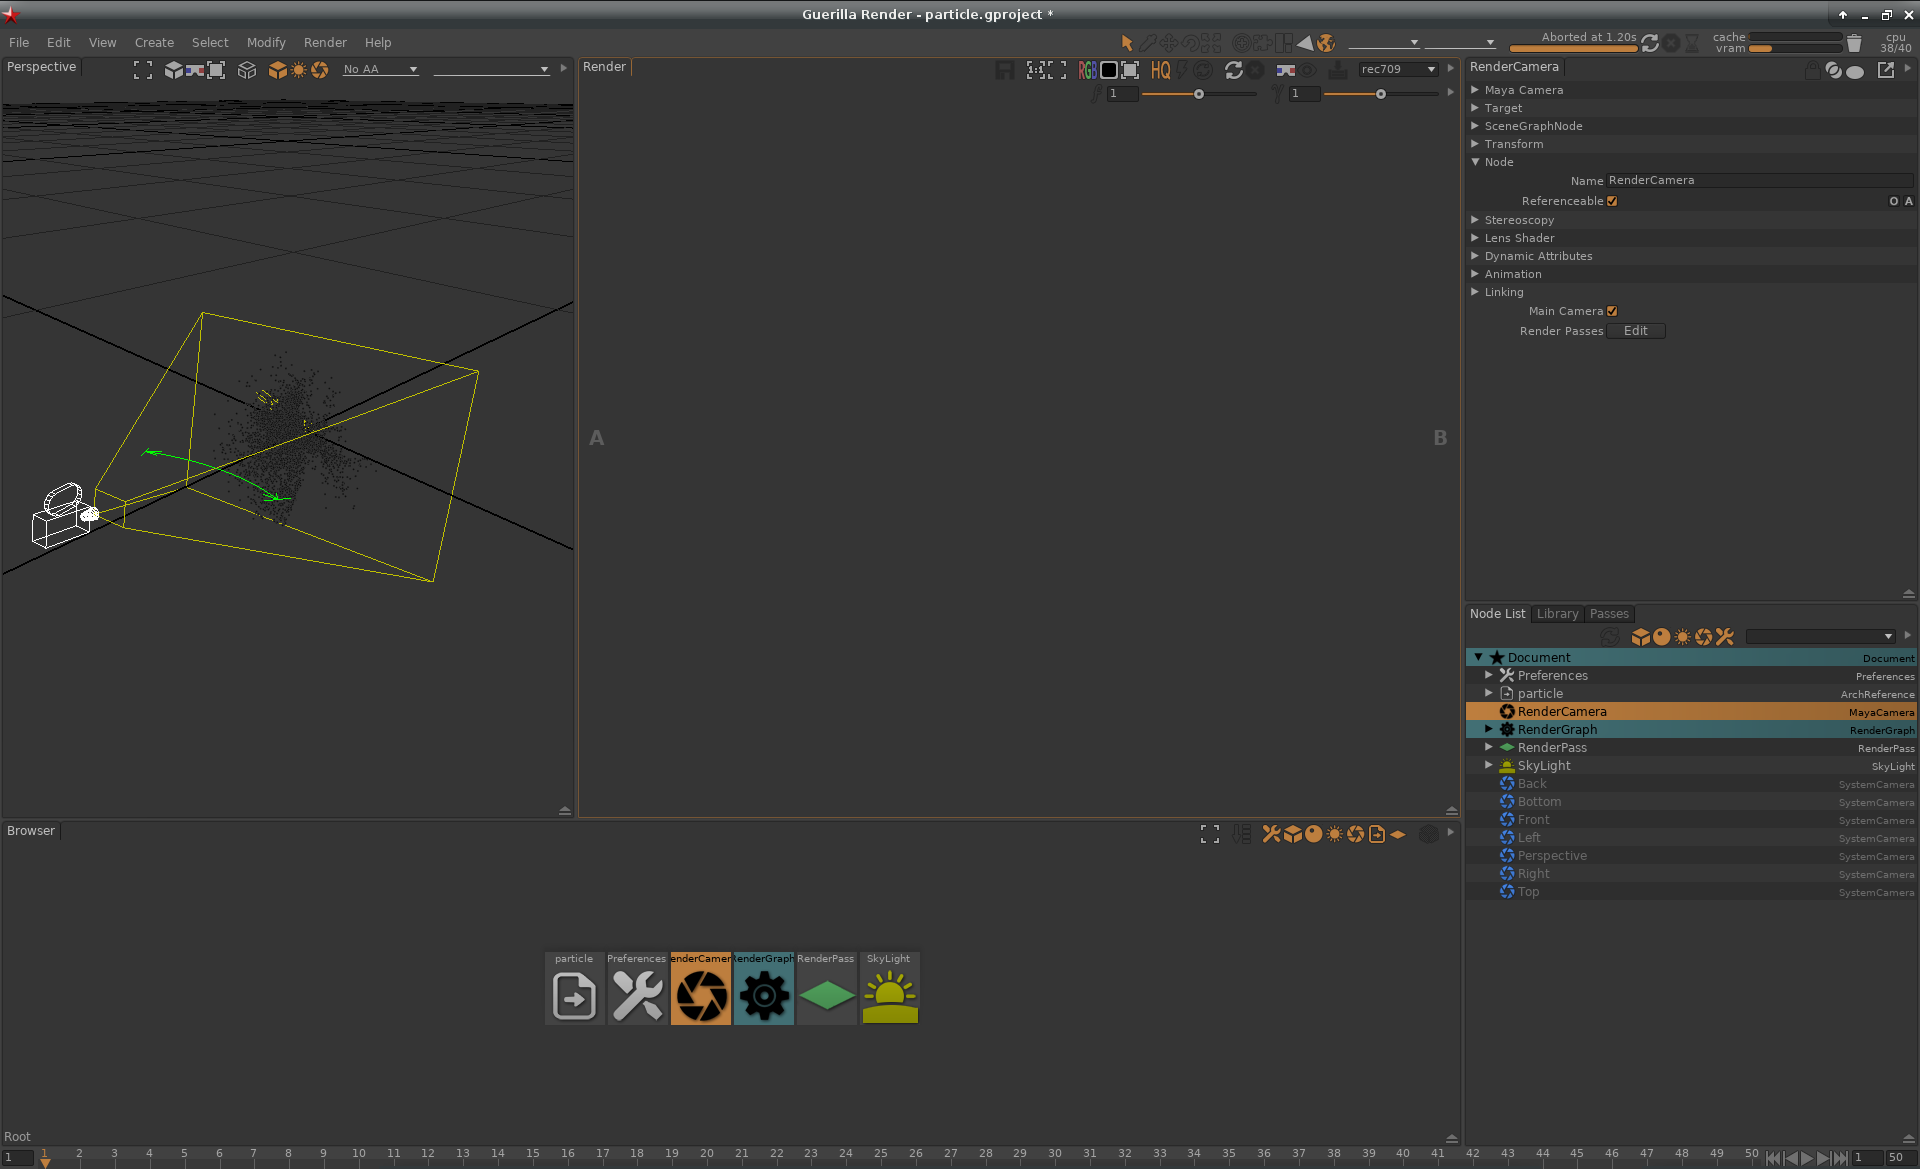The height and width of the screenshot is (1169, 1920).
Task: Click the clear cache trash icon
Action: 1854,43
